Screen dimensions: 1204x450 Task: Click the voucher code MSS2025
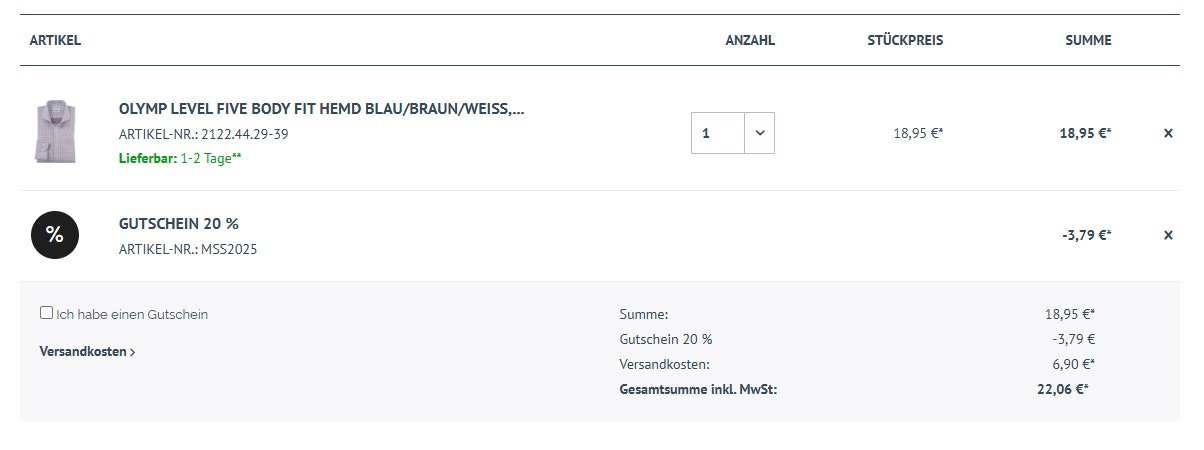(229, 249)
